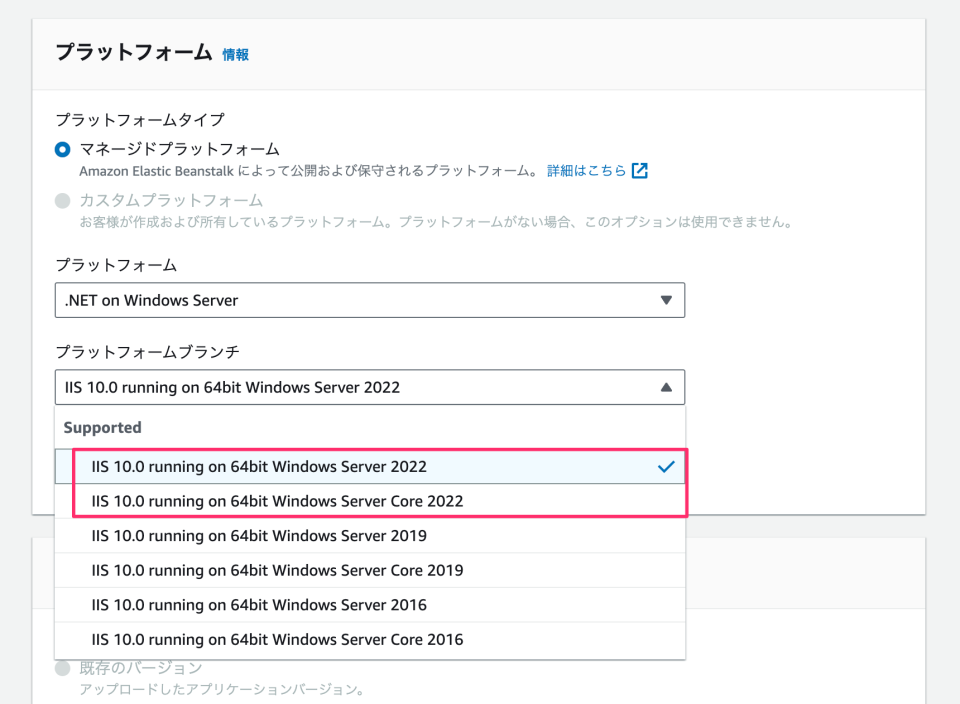Select the マネージドプラットフォーム radio button
Image resolution: width=960 pixels, height=704 pixels.
point(63,148)
